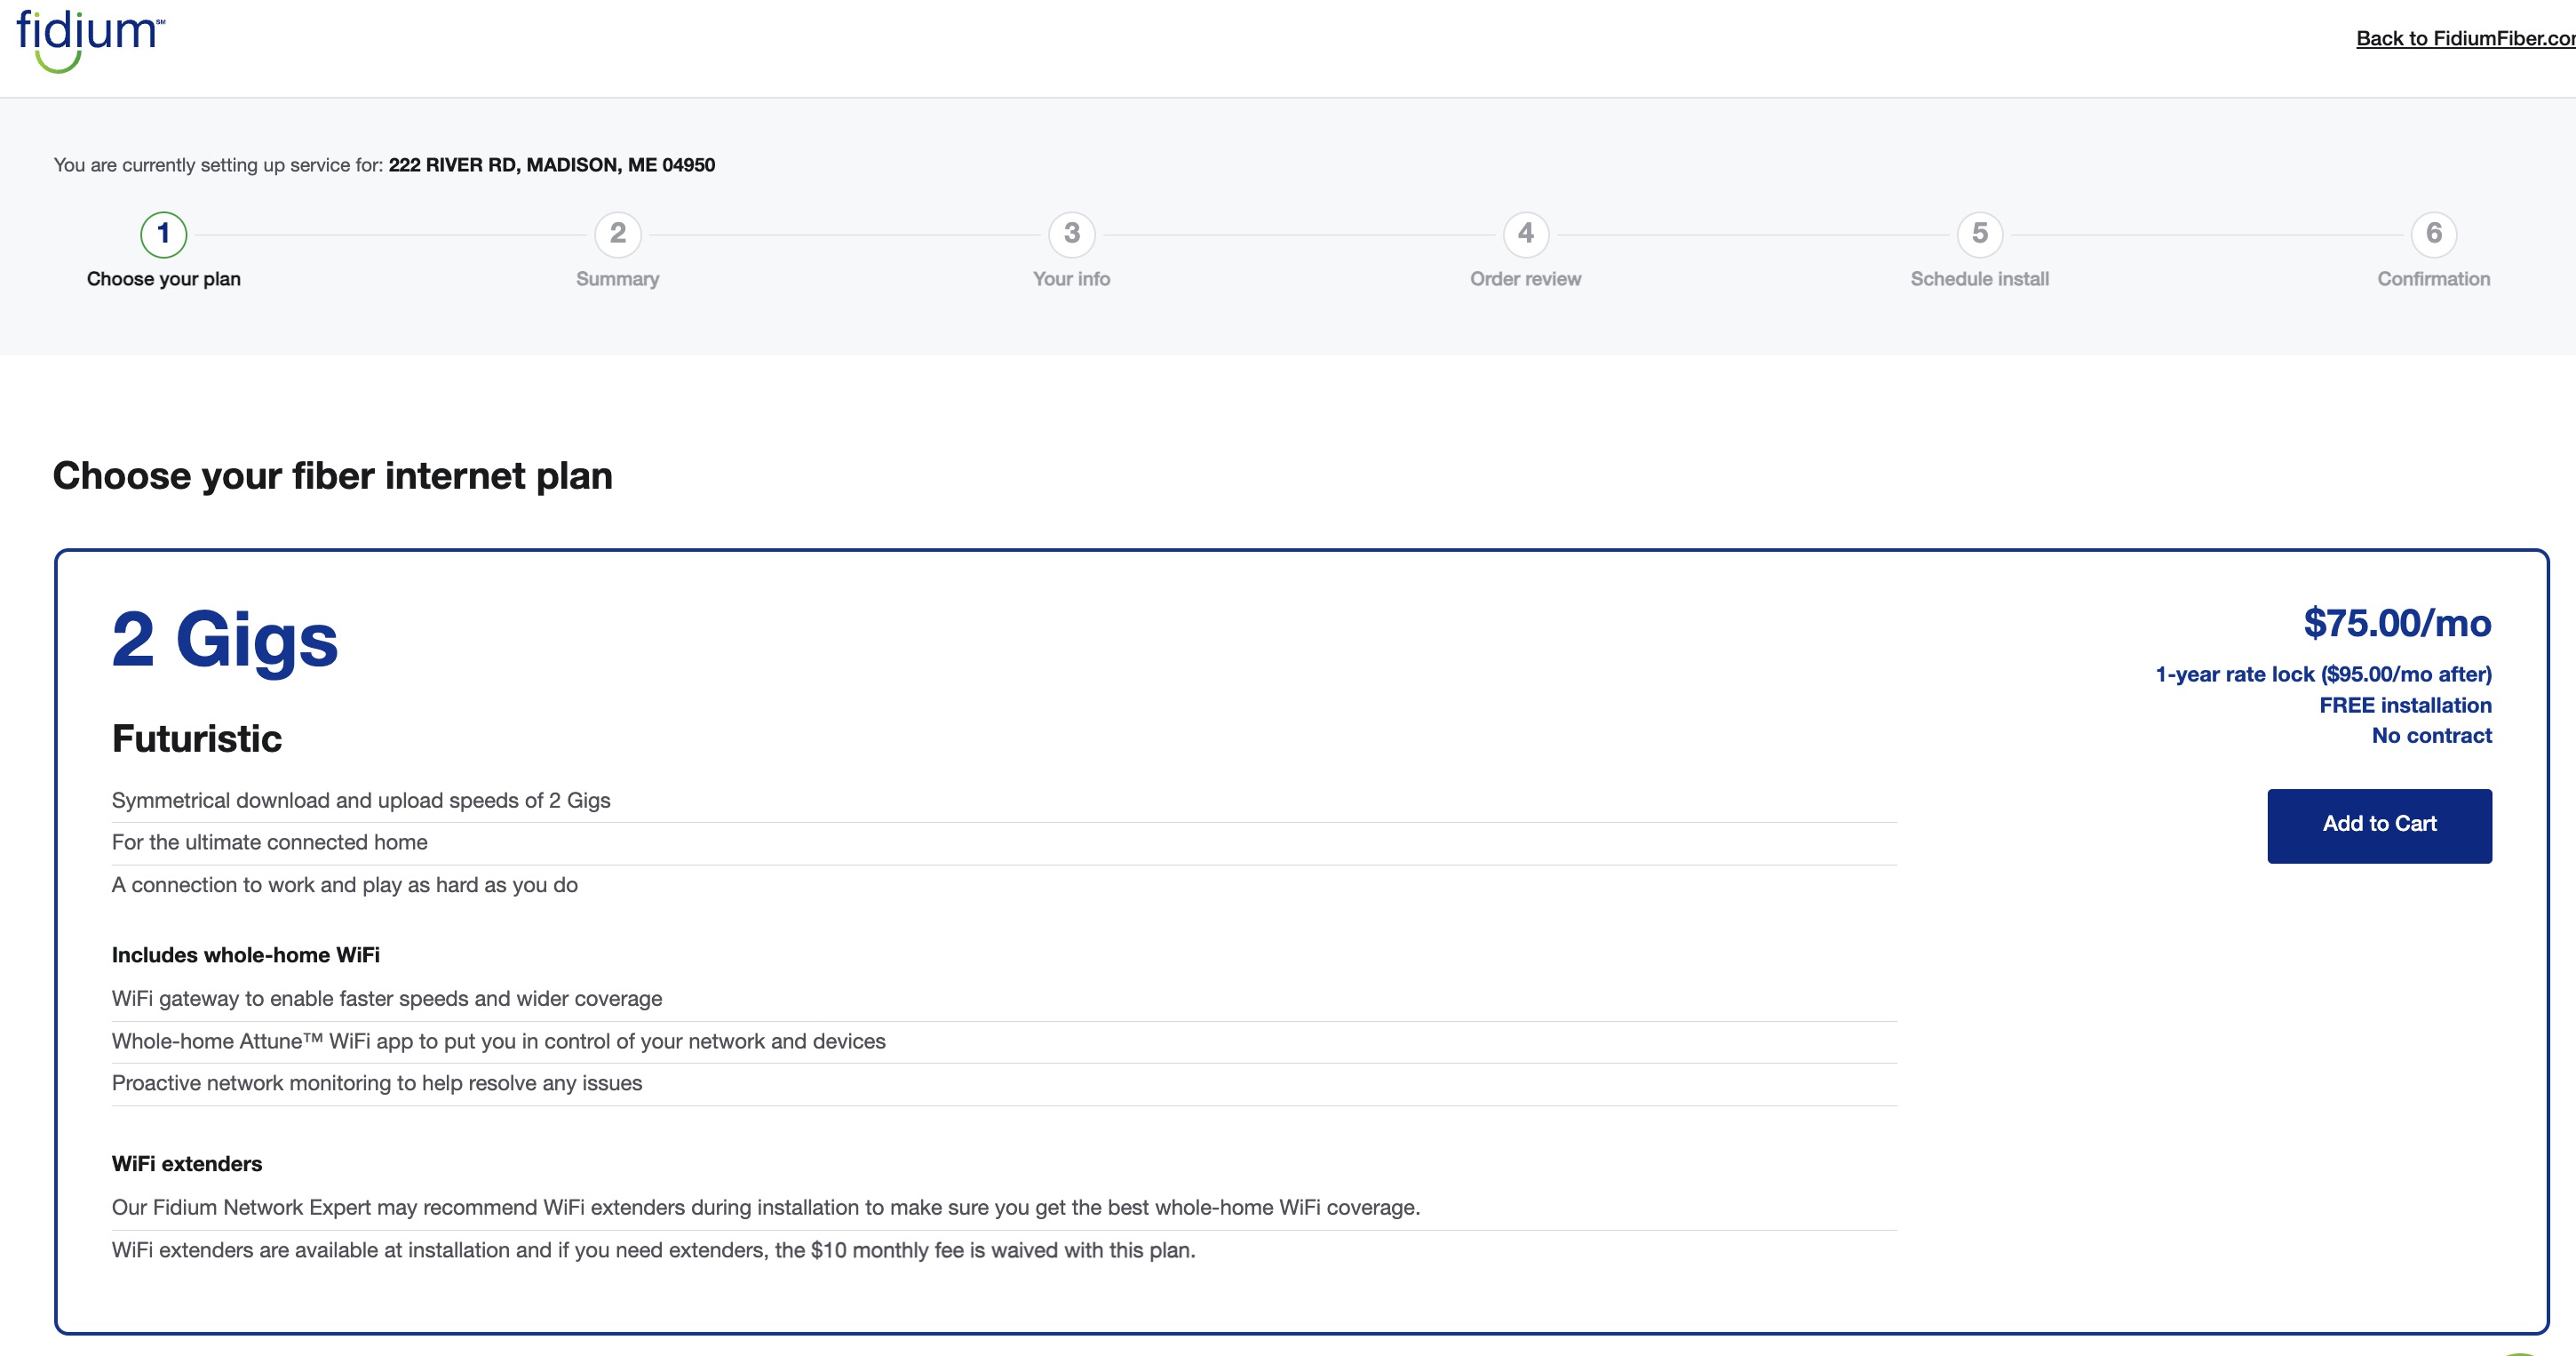Click the Add to Cart button
The width and height of the screenshot is (2576, 1356).
click(2379, 825)
